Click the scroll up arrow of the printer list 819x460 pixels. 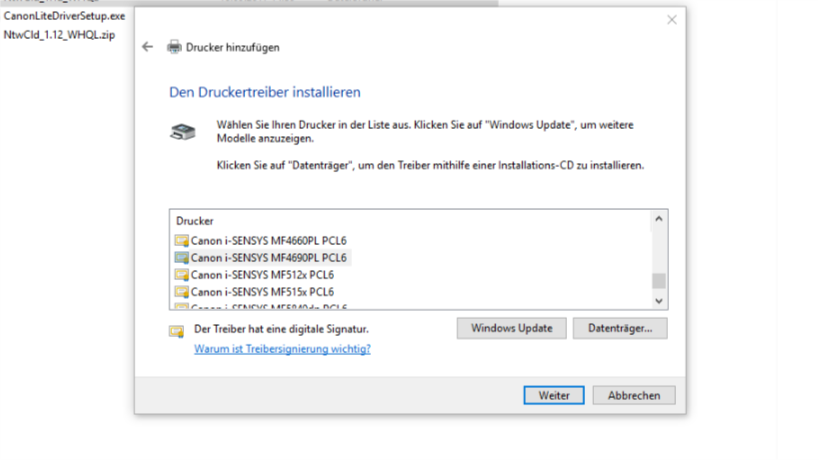[659, 219]
